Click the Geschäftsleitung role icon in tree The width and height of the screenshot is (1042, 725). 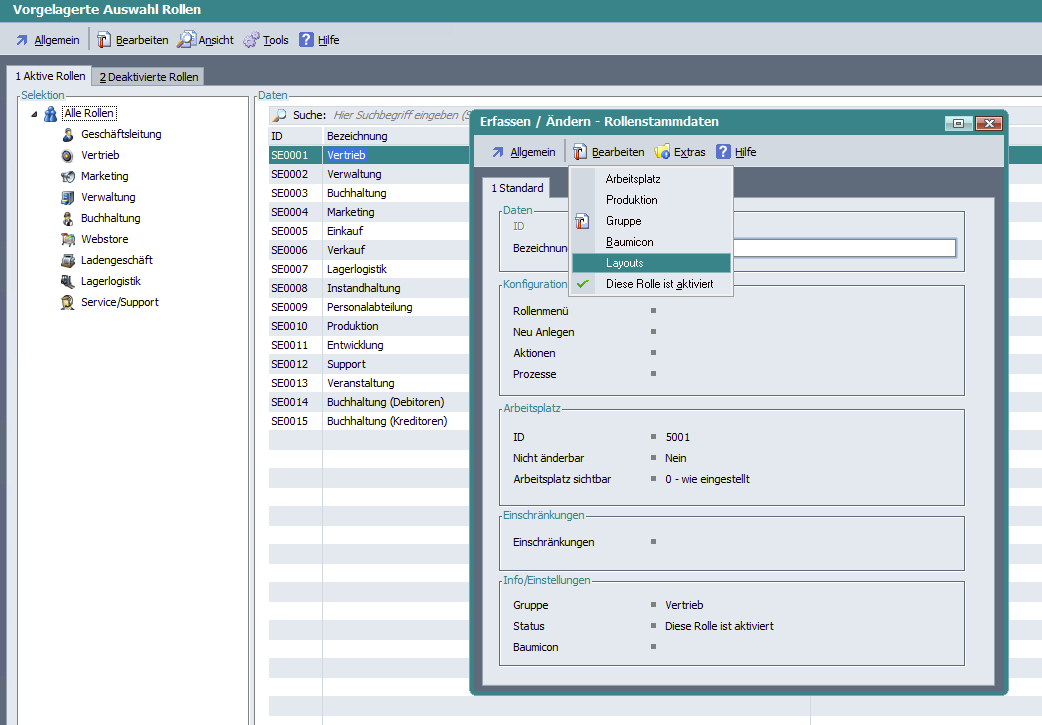pos(67,135)
